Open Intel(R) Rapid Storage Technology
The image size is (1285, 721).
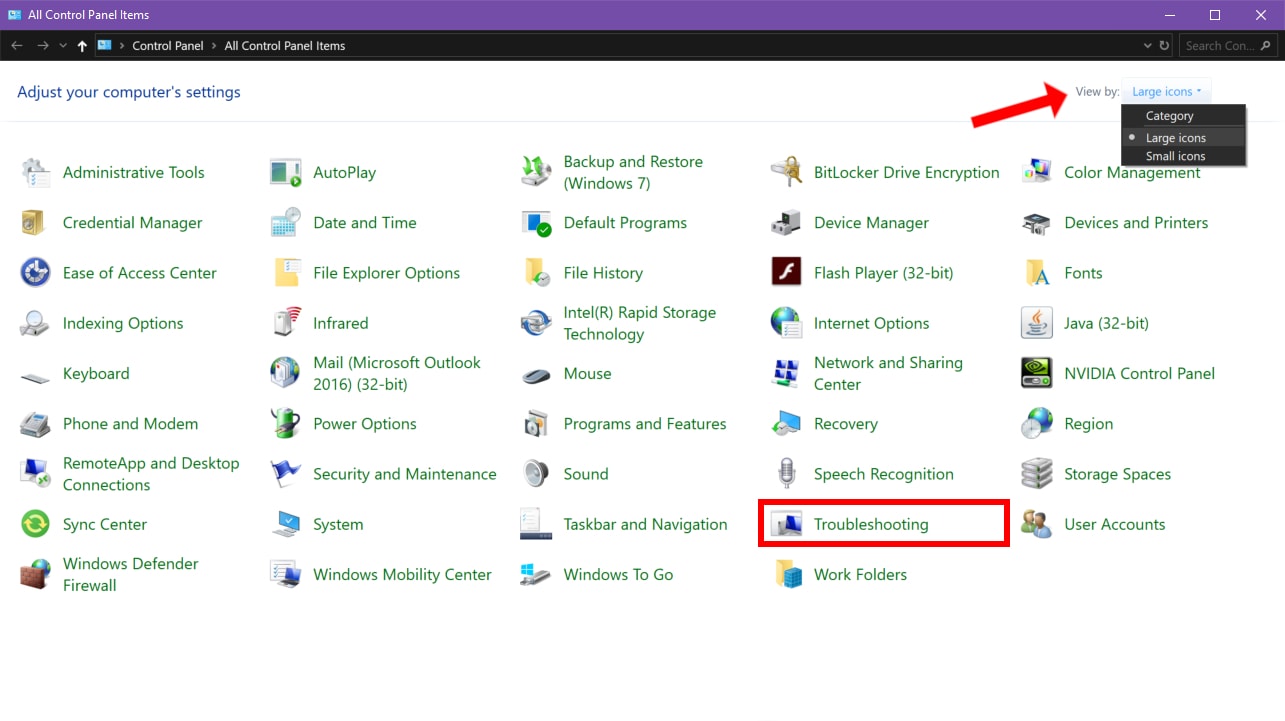click(640, 322)
